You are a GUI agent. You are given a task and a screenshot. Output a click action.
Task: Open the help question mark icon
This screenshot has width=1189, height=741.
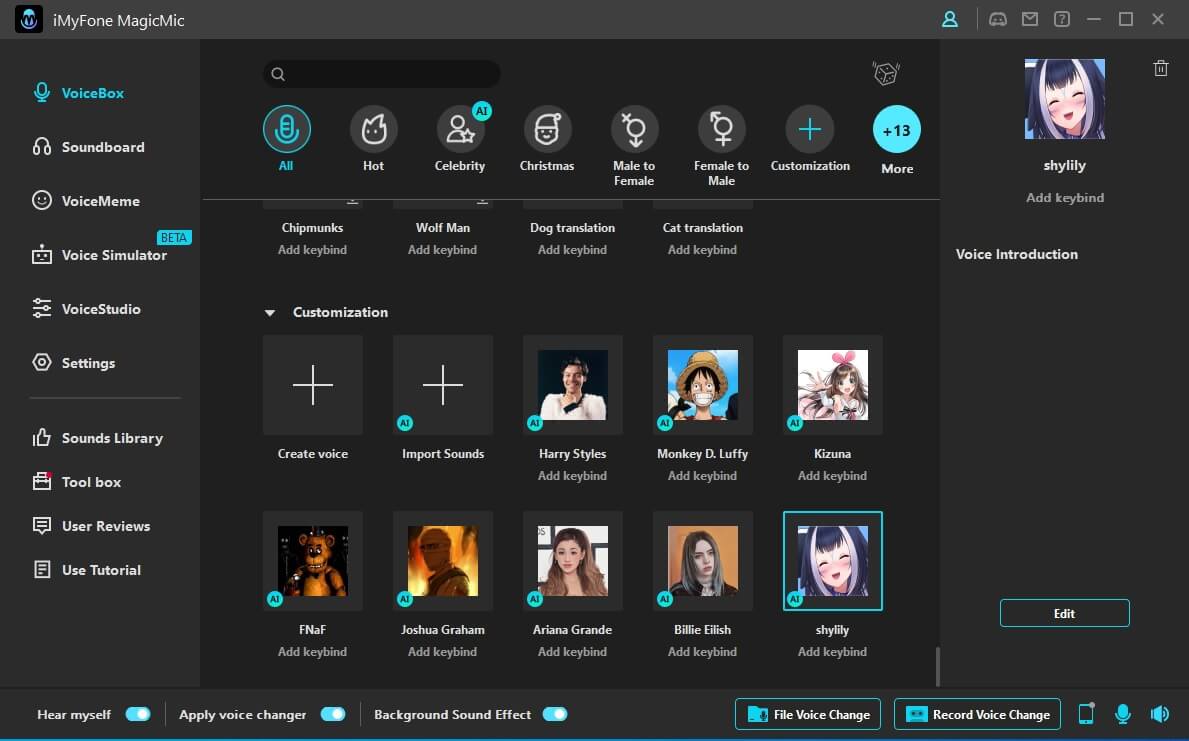pyautogui.click(x=1062, y=20)
